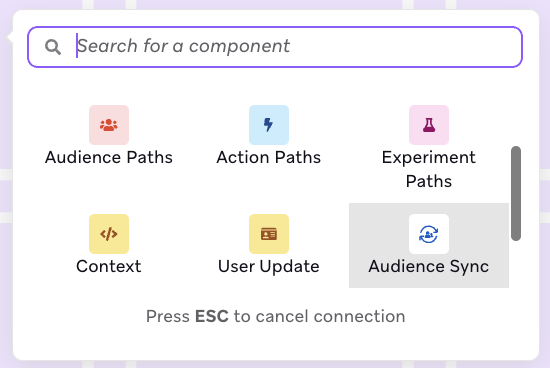Screen dimensions: 550x368
Task: Click the Context component label
Action: tap(109, 266)
